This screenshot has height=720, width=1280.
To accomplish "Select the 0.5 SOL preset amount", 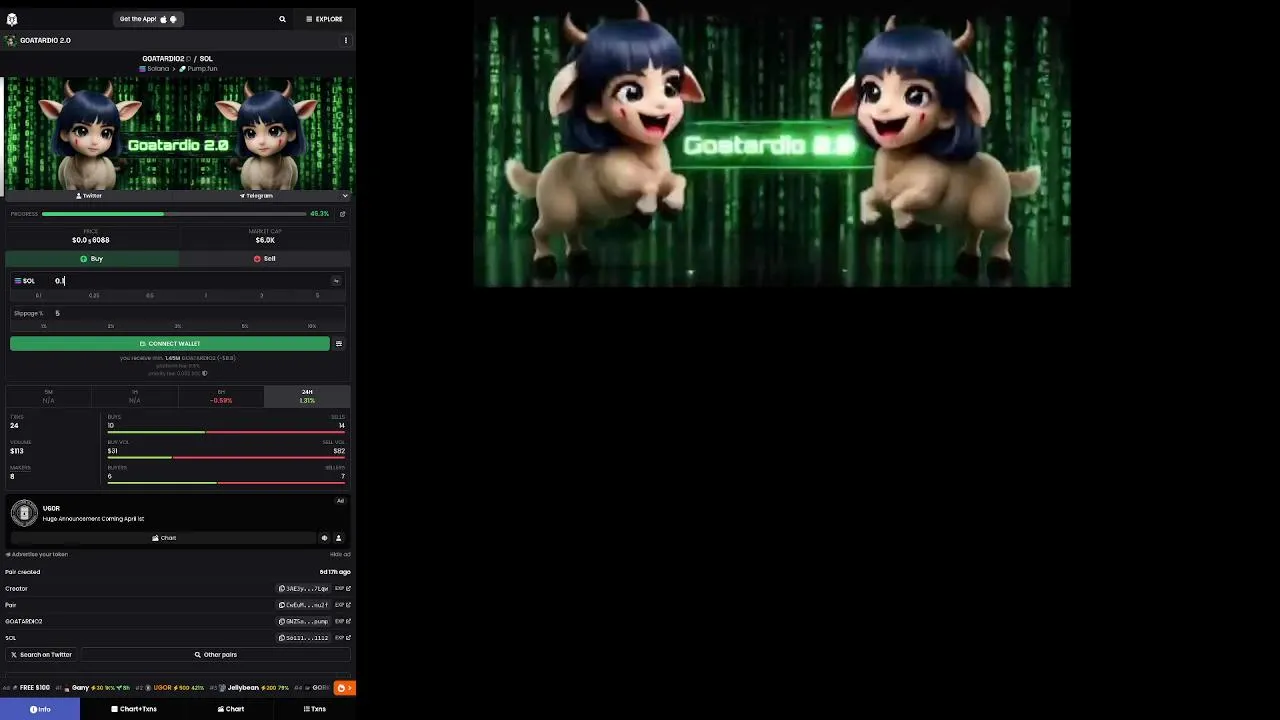I will point(150,296).
